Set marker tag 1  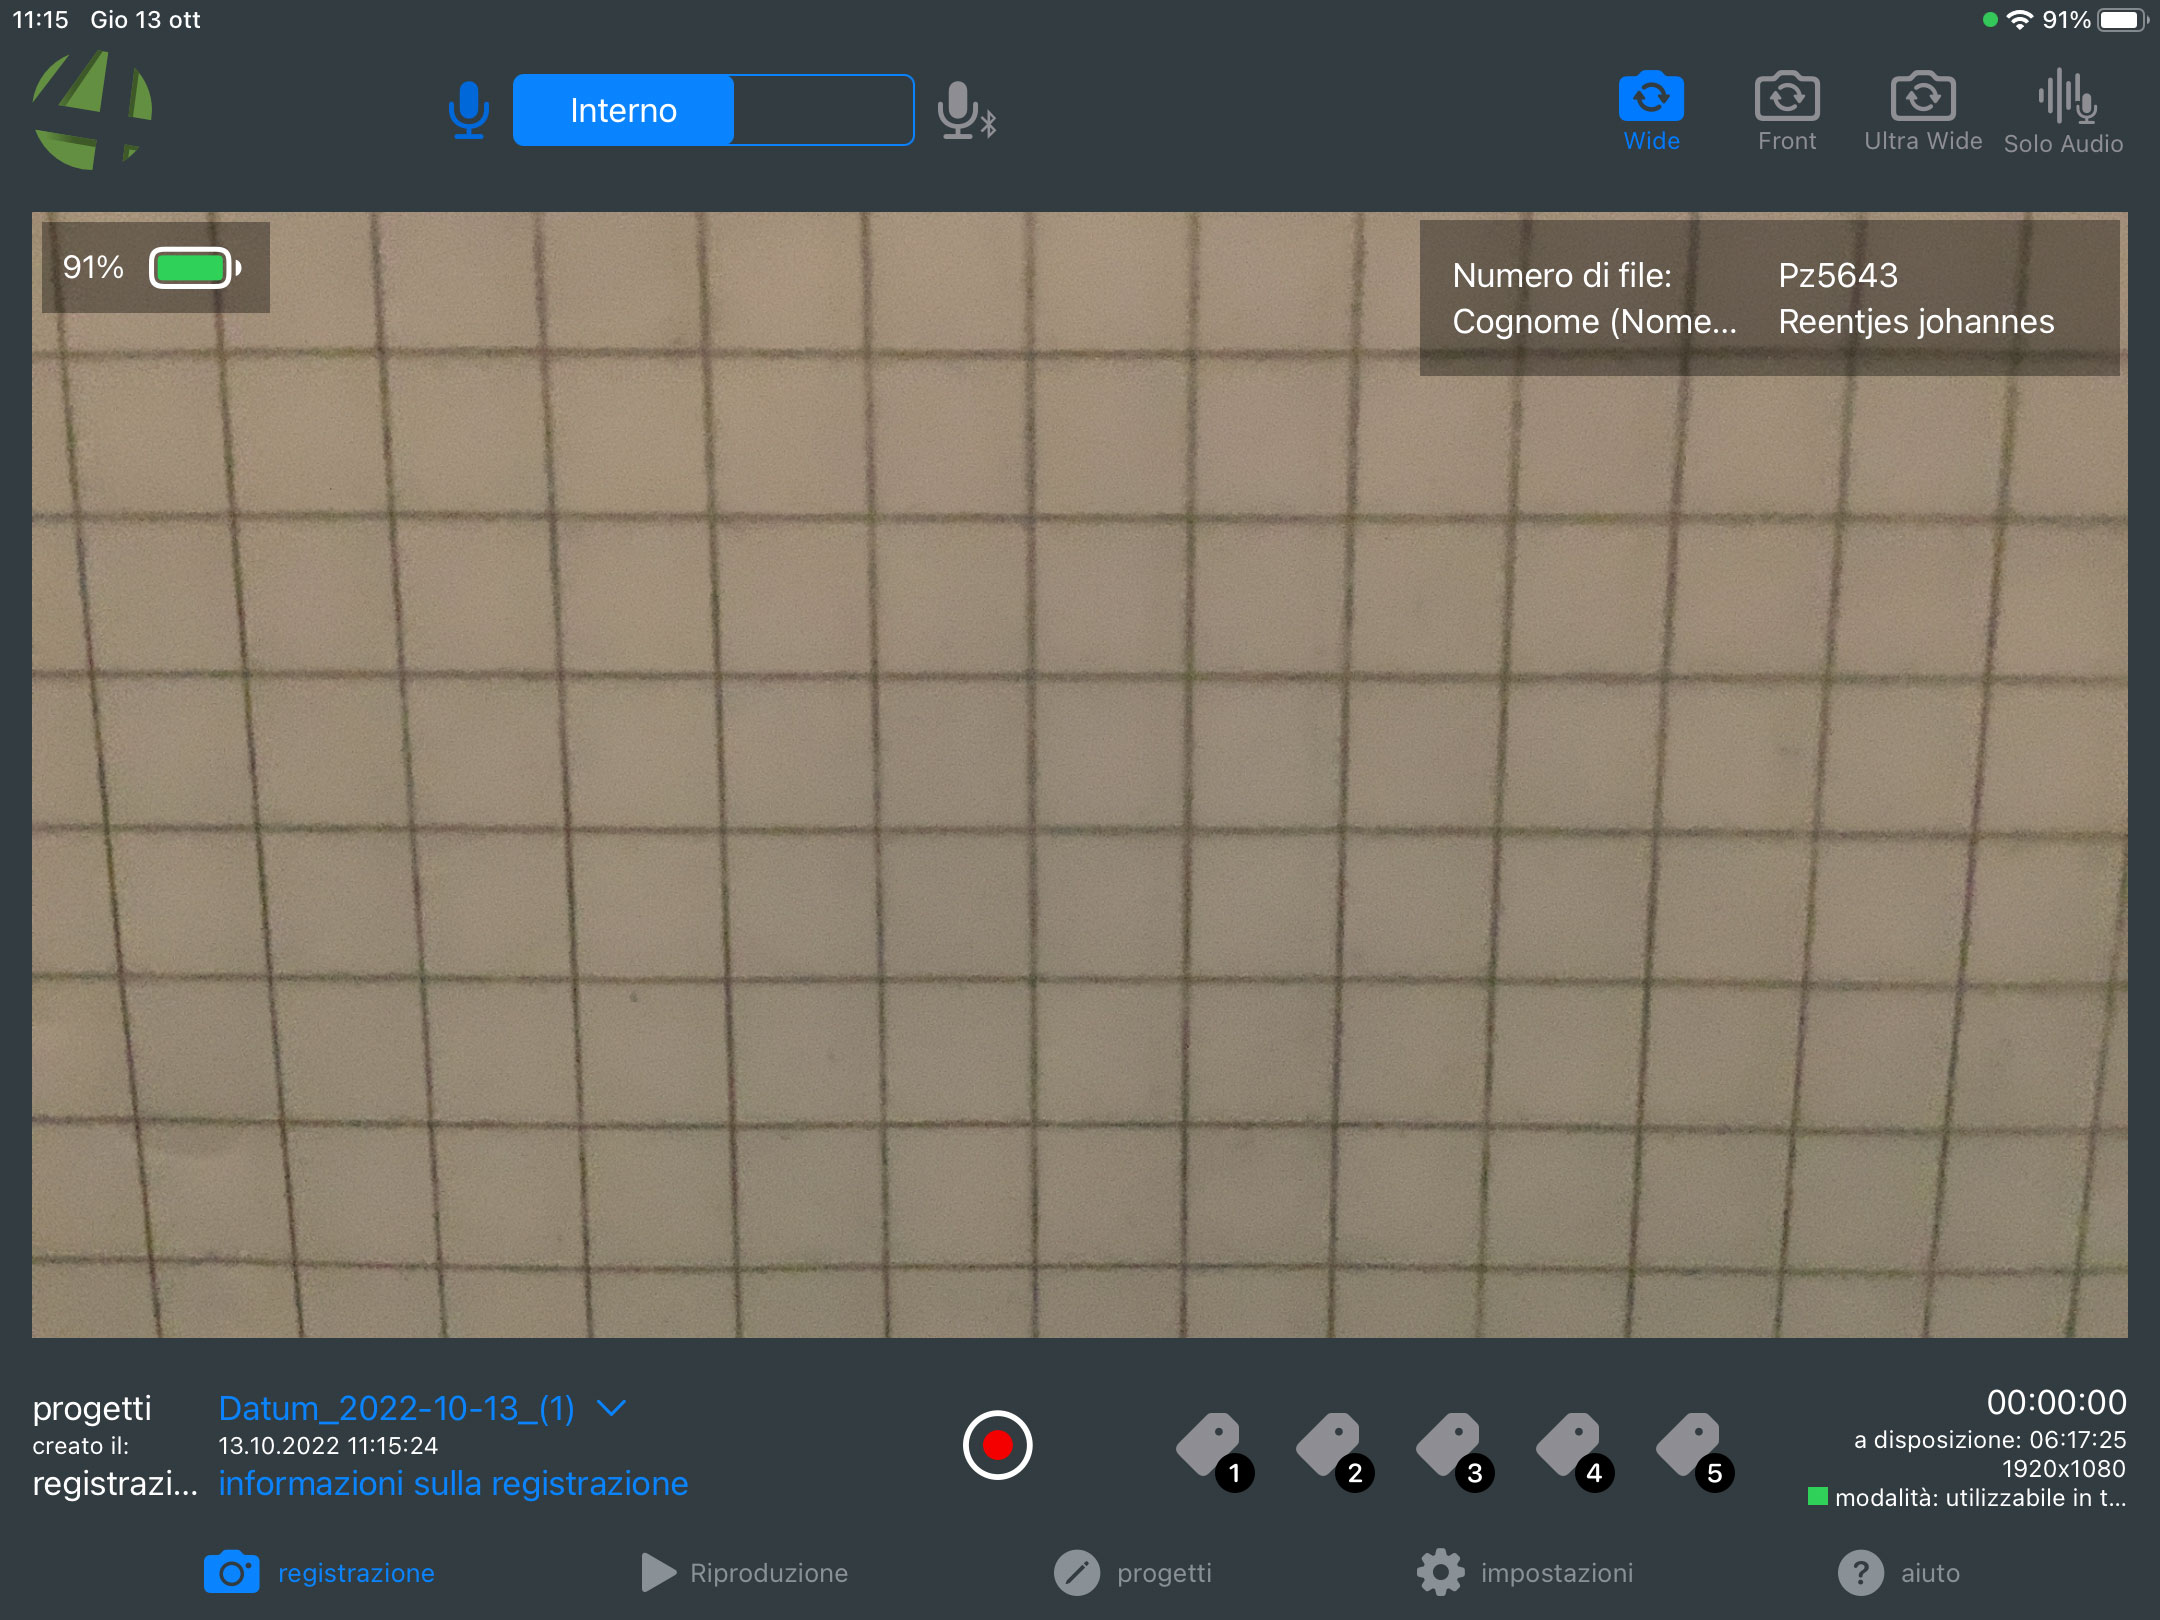[x=1214, y=1452]
